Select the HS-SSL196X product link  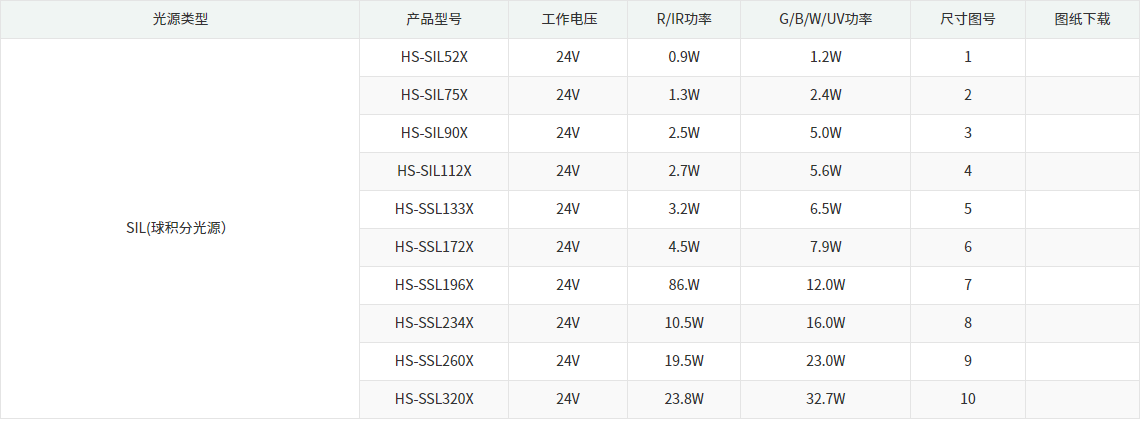434,285
